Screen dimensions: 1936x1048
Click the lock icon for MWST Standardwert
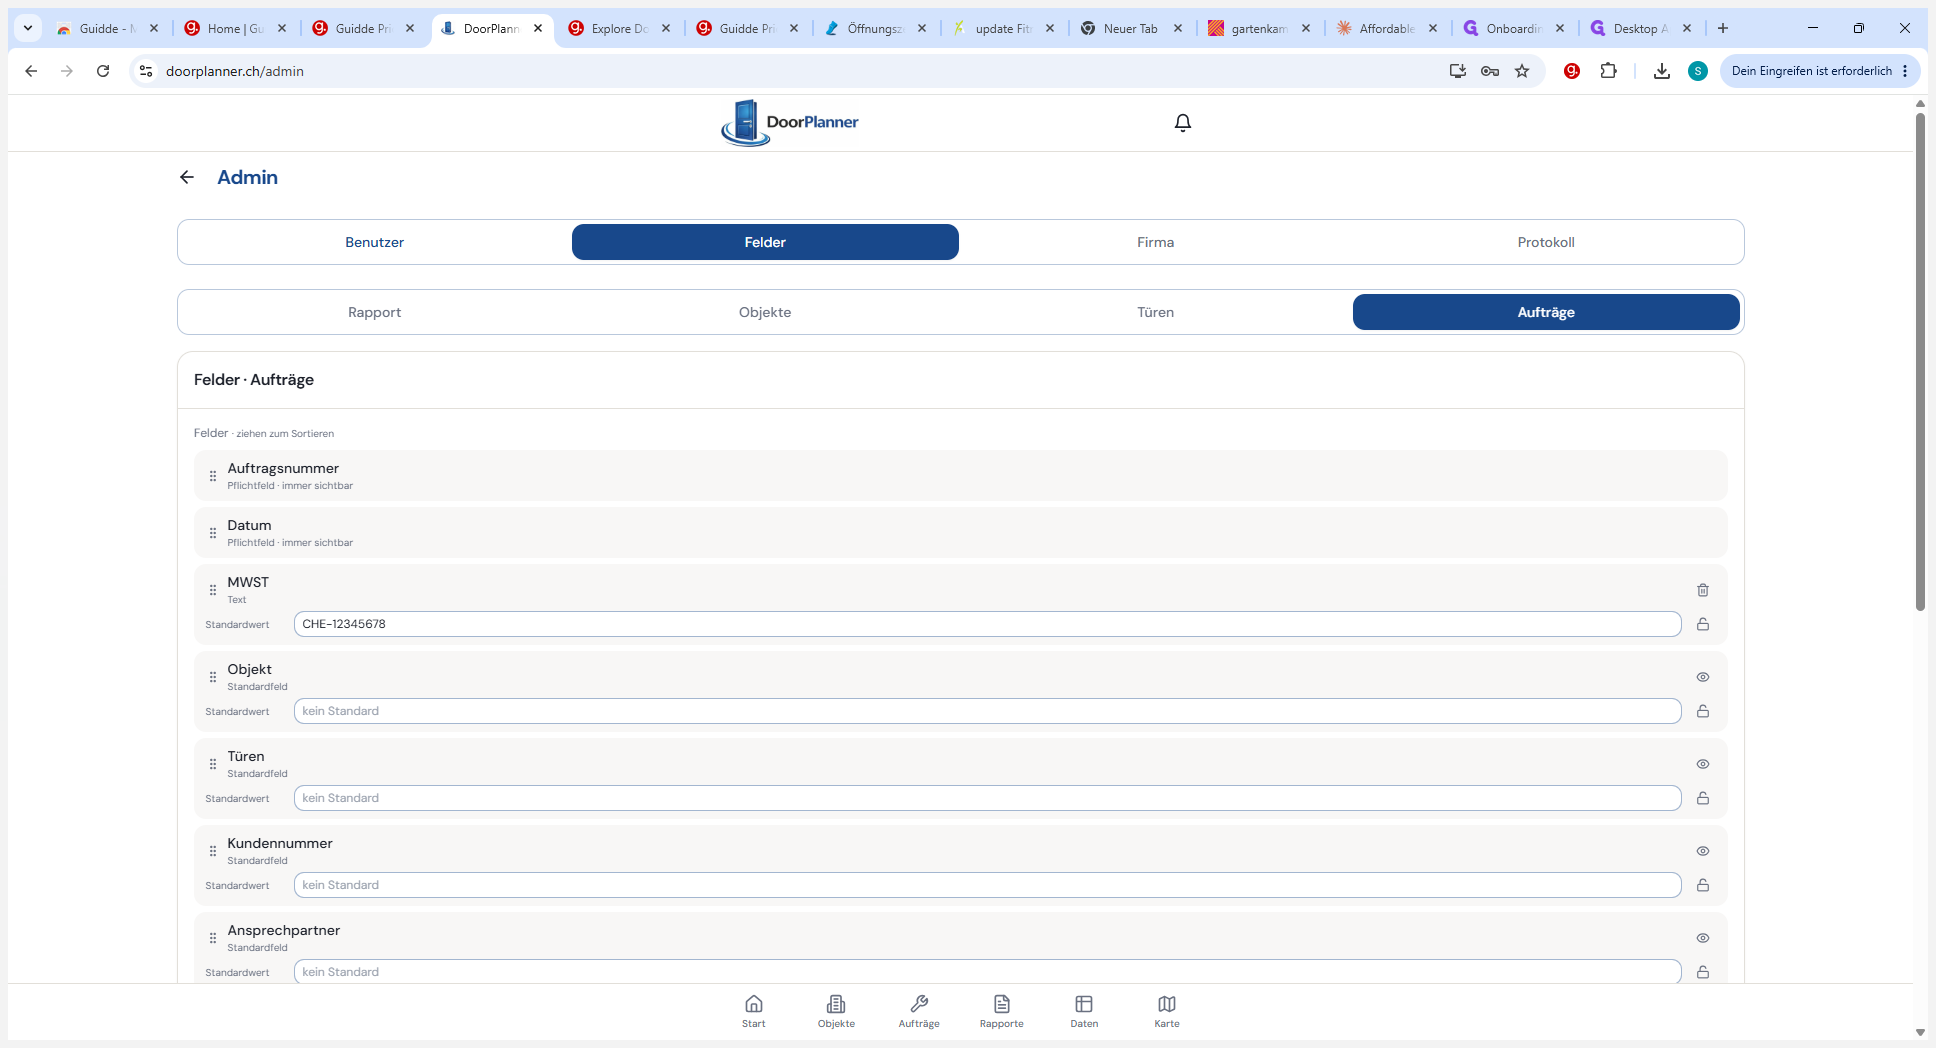1702,624
